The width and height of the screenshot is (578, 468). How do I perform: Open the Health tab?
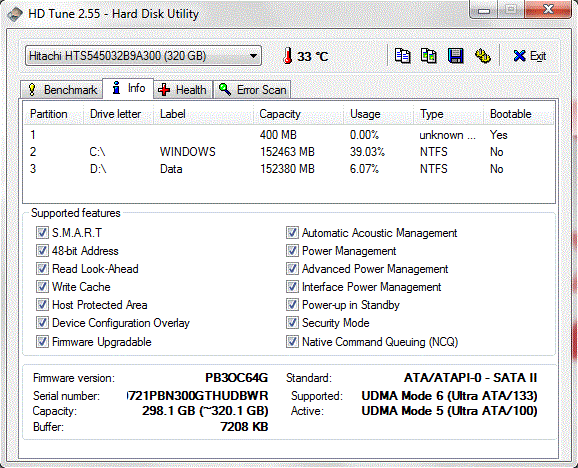(183, 90)
